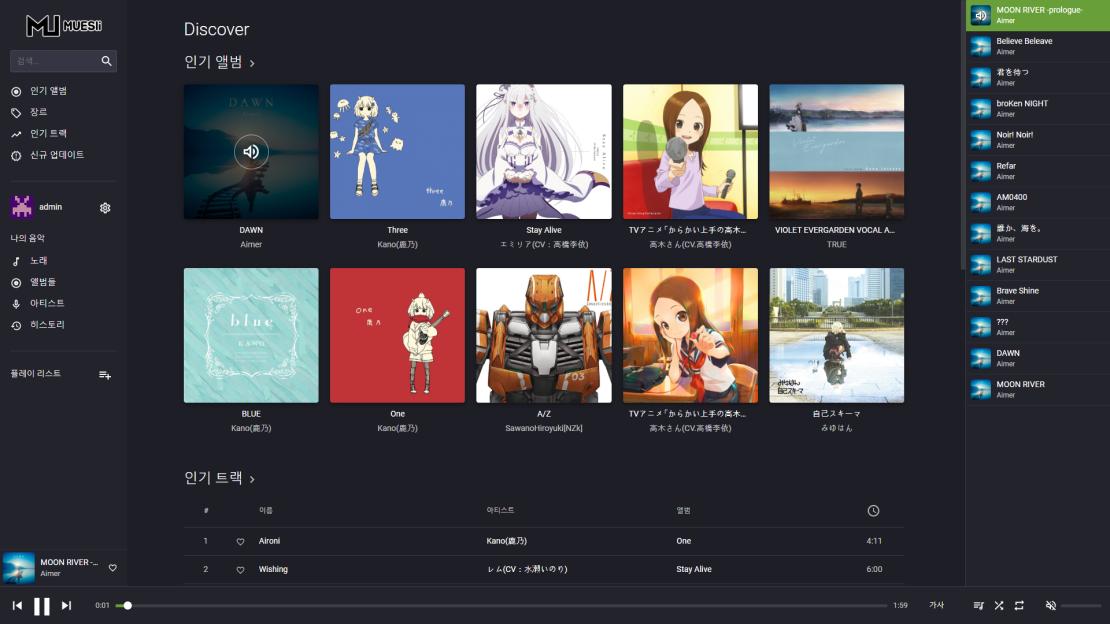
Task: Select Wishing track name in track list
Action: 273,569
